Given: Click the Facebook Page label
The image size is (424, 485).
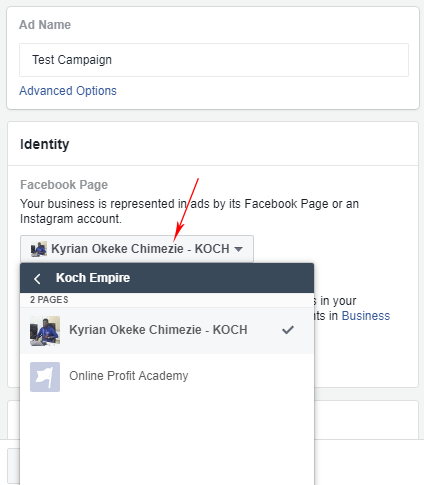Looking at the screenshot, I should (64, 185).
